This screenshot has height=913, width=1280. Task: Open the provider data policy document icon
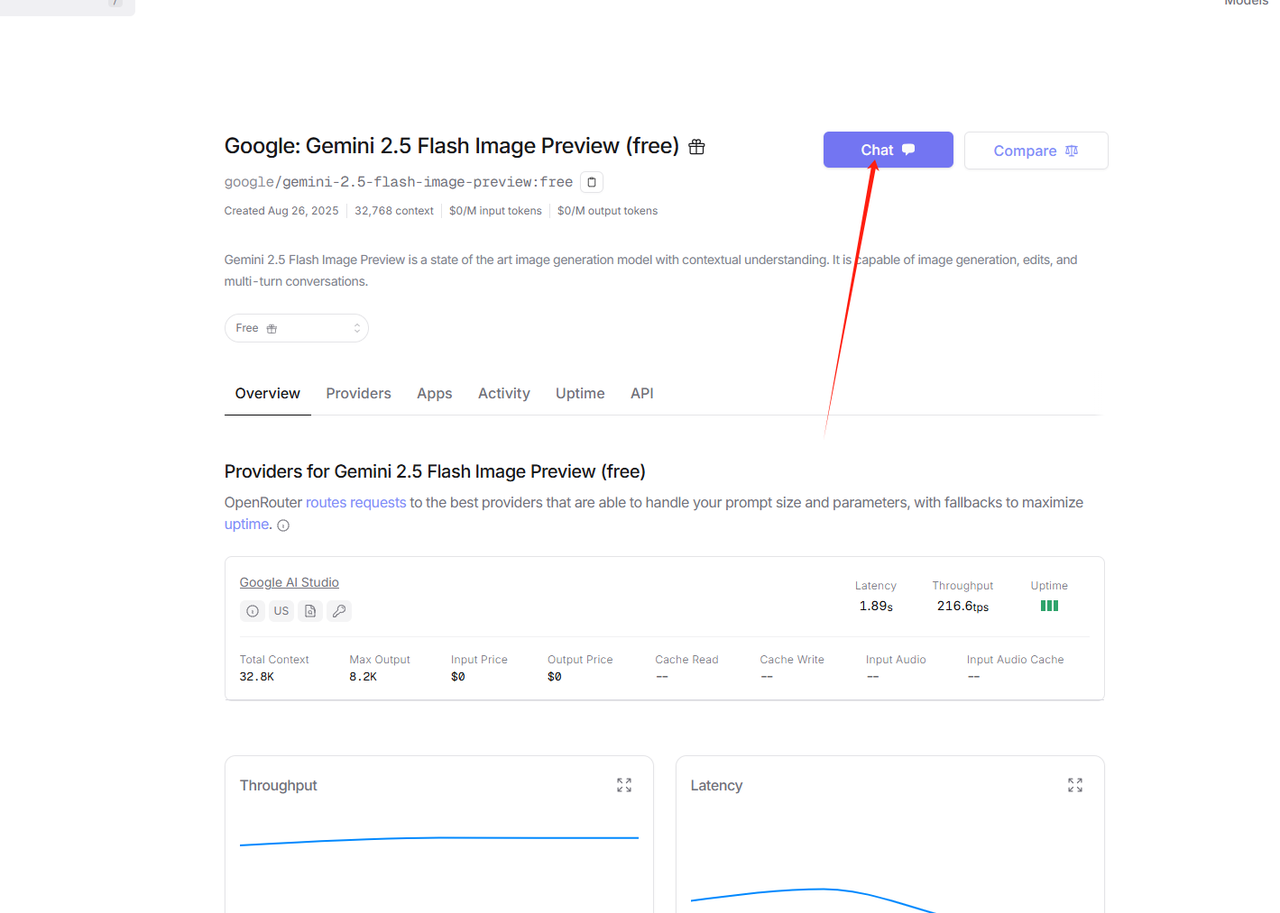coord(310,611)
